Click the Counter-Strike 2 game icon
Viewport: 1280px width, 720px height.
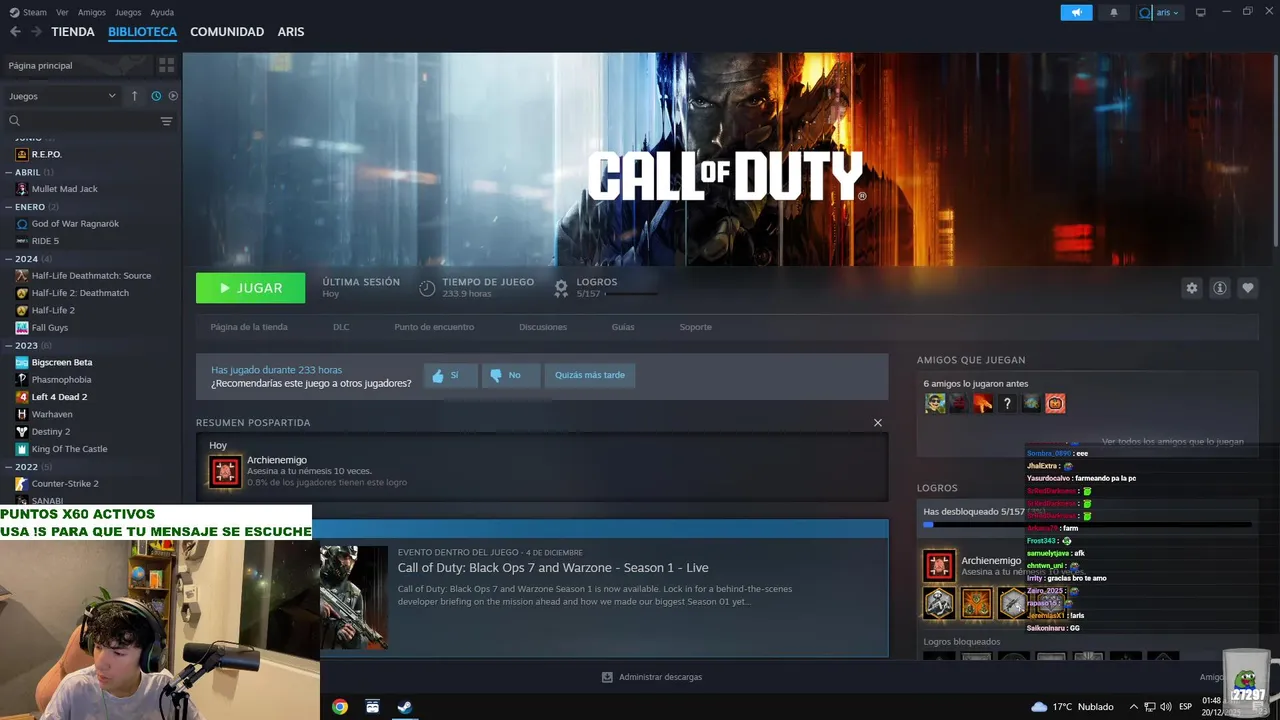point(22,484)
